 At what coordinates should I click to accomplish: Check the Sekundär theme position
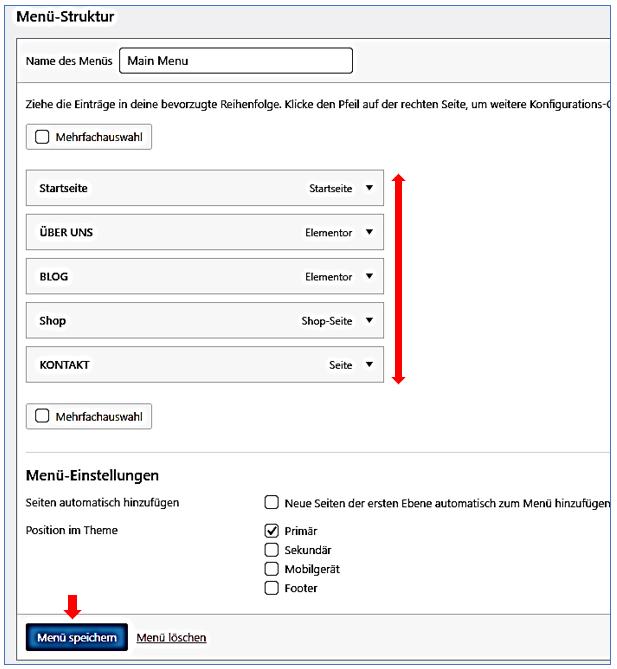pos(271,550)
